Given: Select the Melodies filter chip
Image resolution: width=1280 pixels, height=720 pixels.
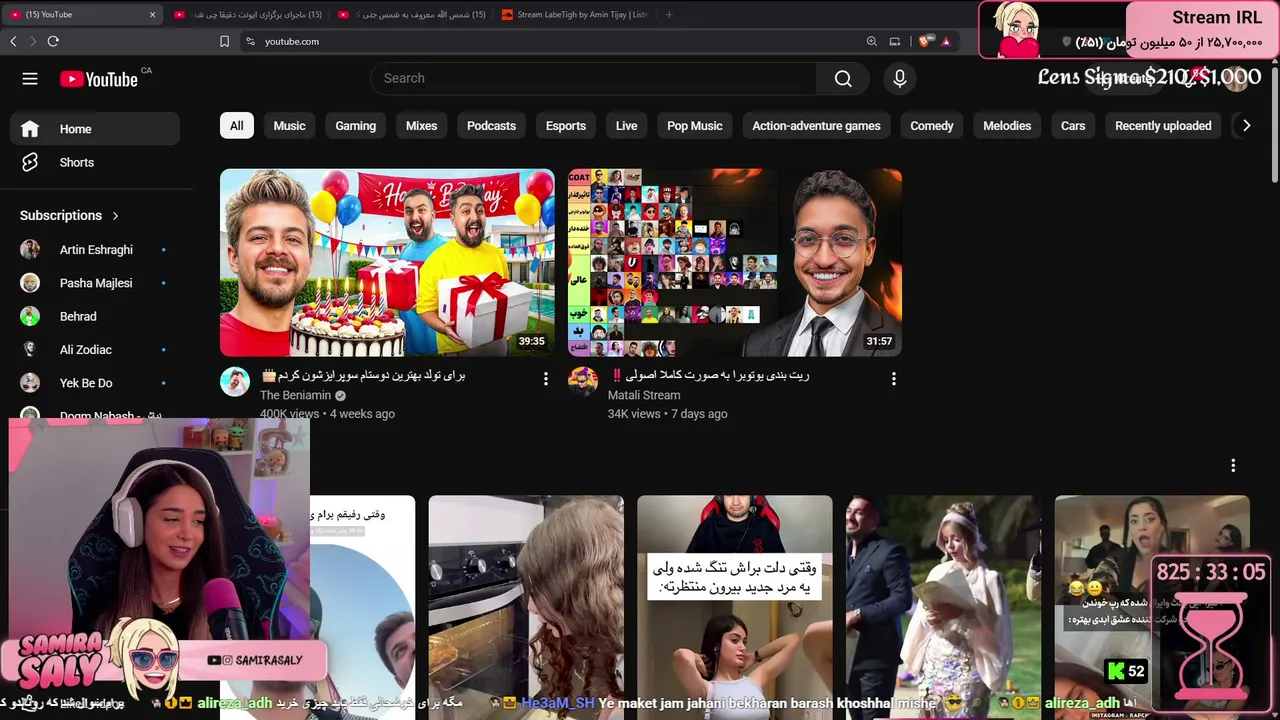Looking at the screenshot, I should (x=1007, y=126).
